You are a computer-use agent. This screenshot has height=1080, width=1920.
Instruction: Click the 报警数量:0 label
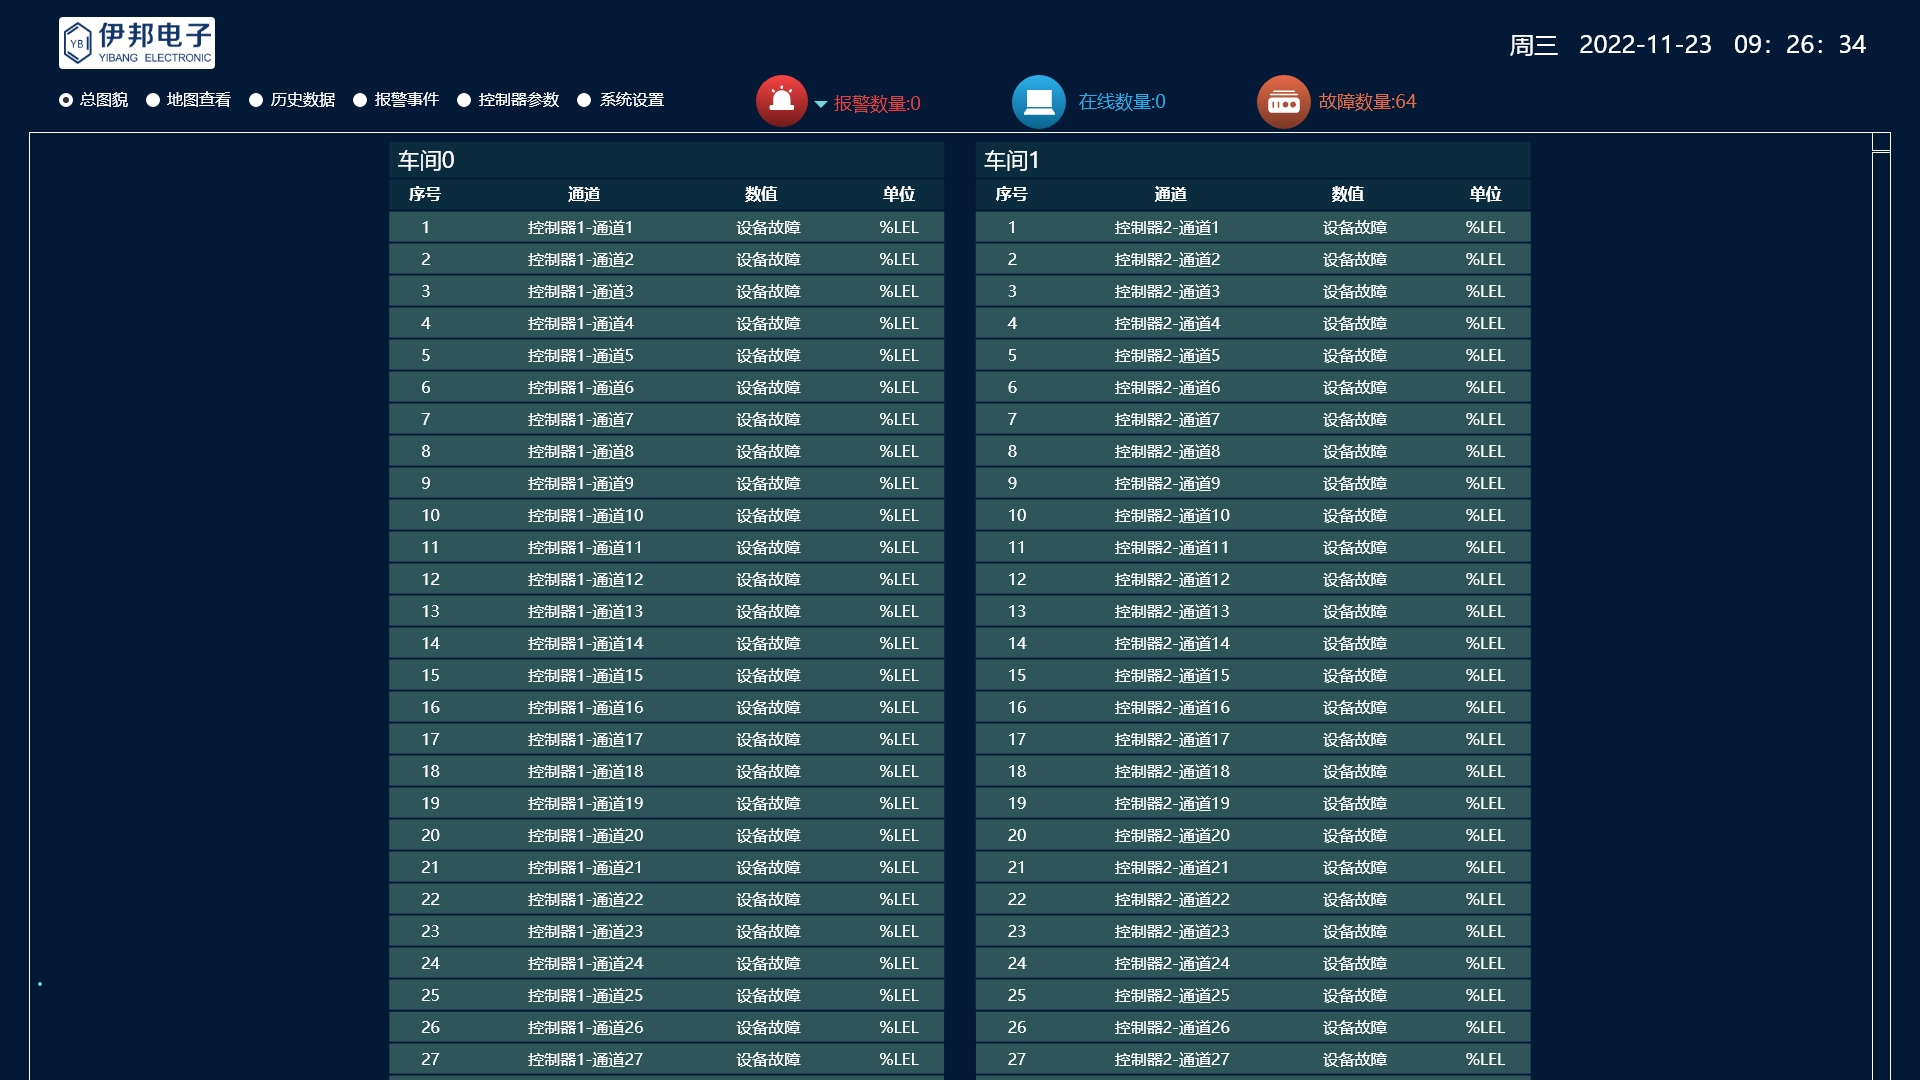point(877,103)
